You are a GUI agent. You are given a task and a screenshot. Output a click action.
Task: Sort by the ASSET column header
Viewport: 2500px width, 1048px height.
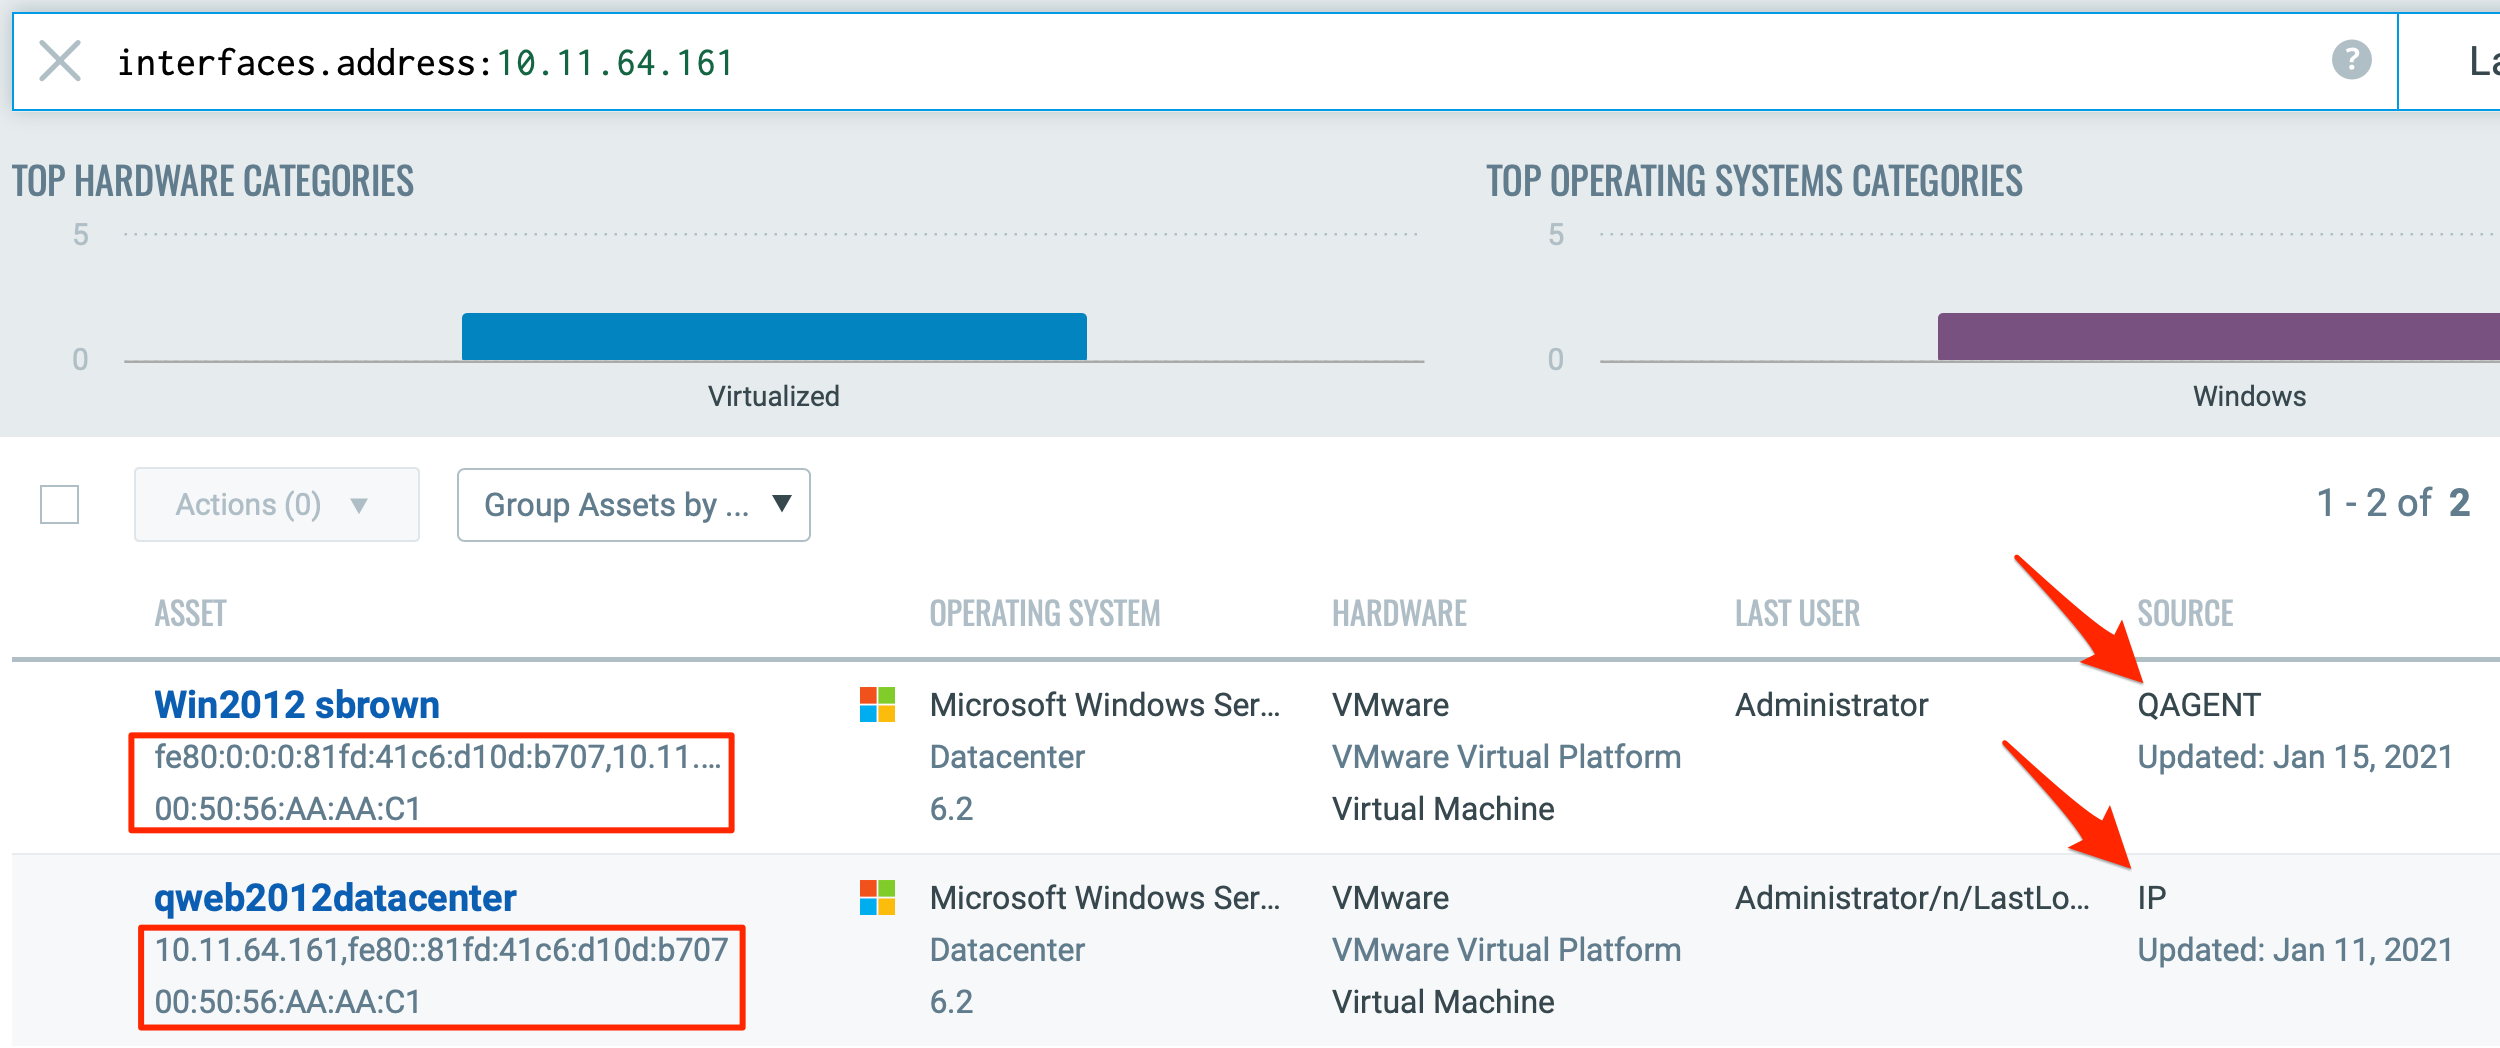tap(190, 613)
